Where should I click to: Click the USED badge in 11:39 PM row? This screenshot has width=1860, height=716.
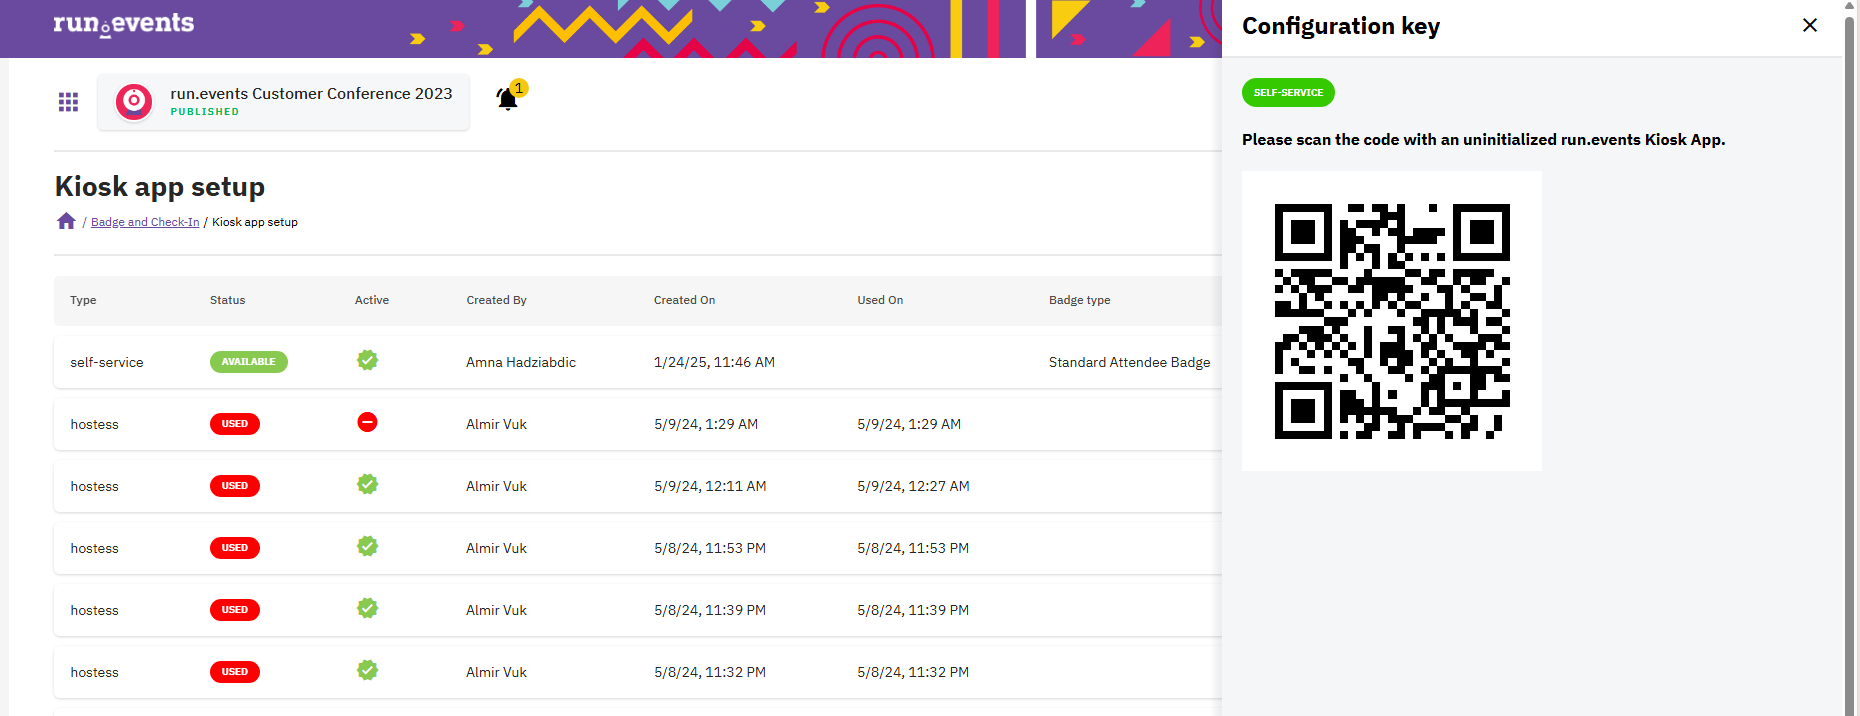point(235,610)
